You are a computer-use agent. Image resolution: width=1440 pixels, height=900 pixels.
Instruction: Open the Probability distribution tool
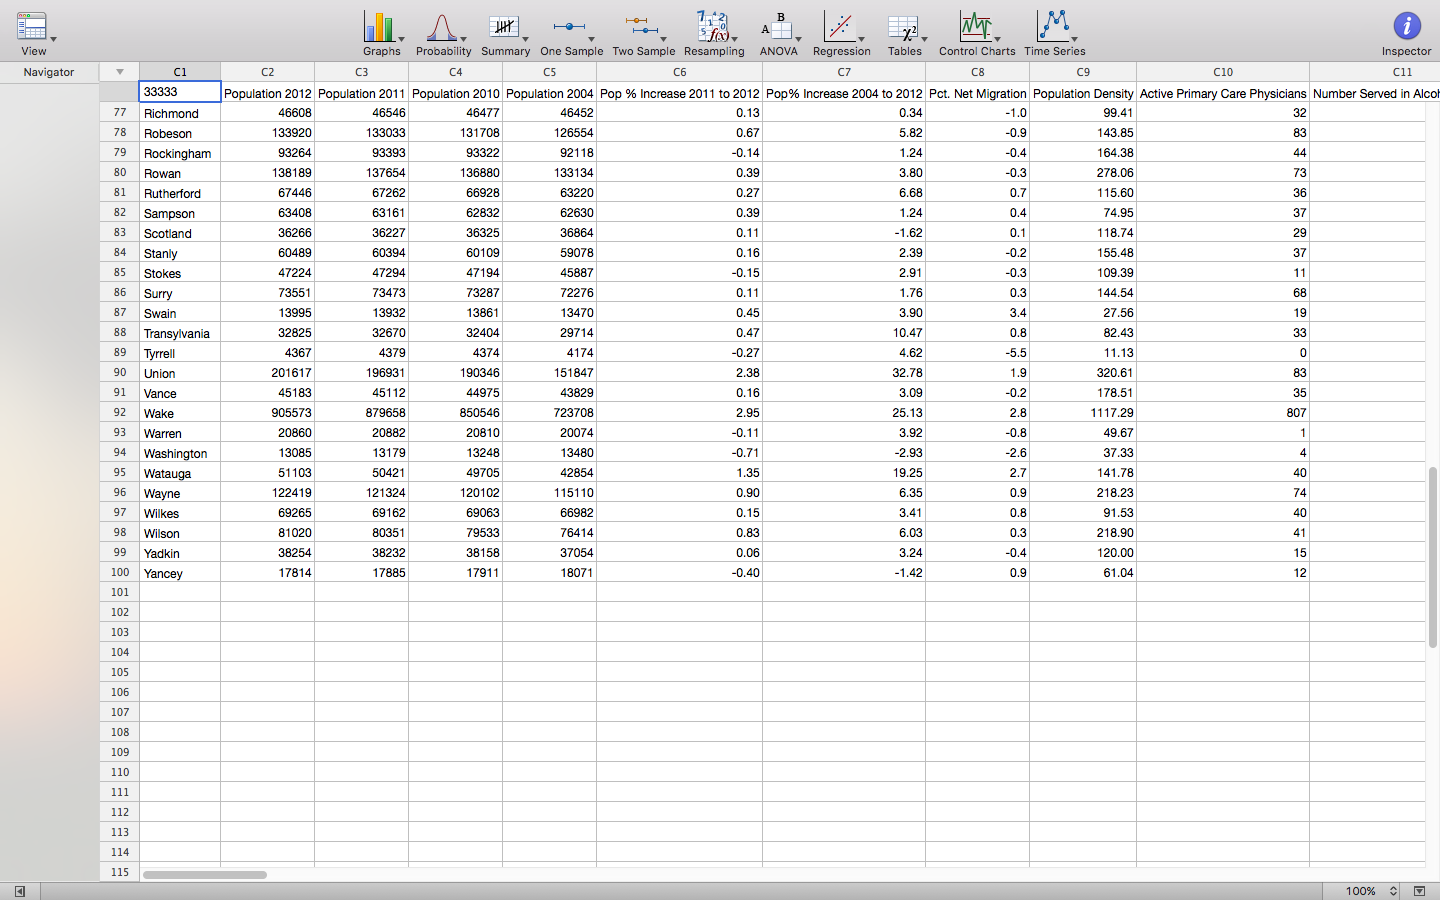(443, 33)
